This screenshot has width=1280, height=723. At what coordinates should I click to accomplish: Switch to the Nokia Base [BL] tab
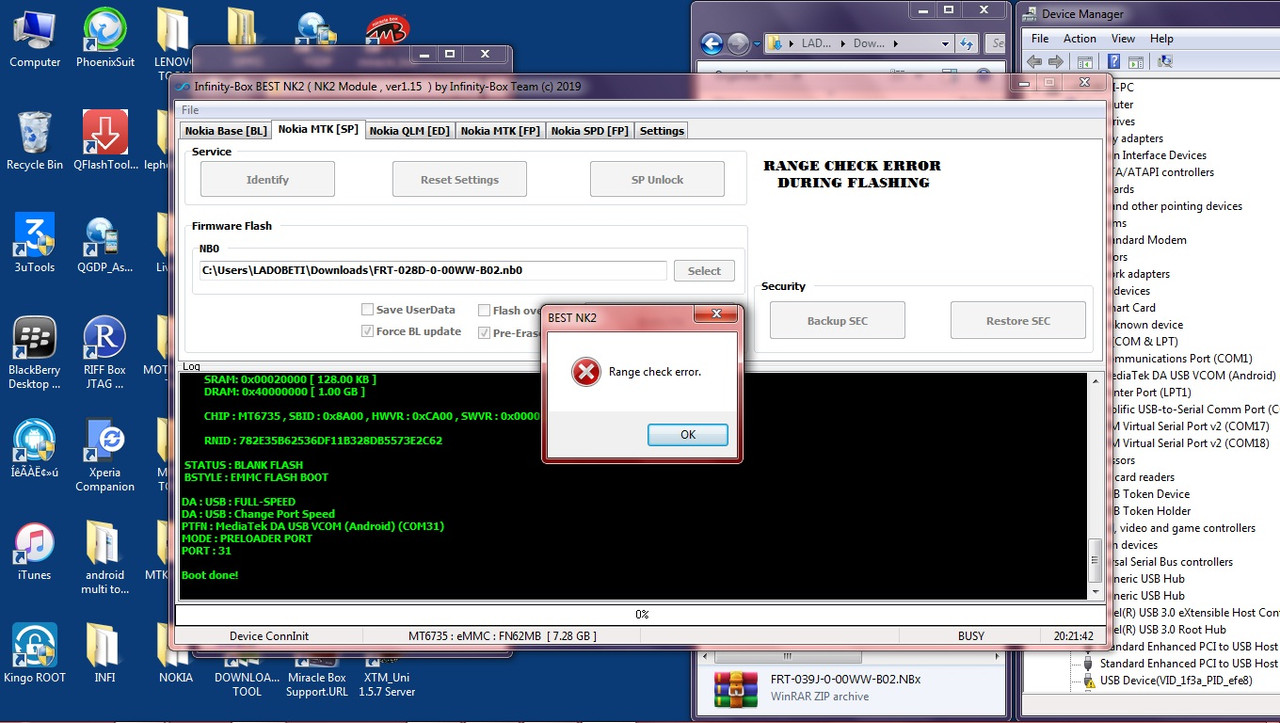coord(226,131)
